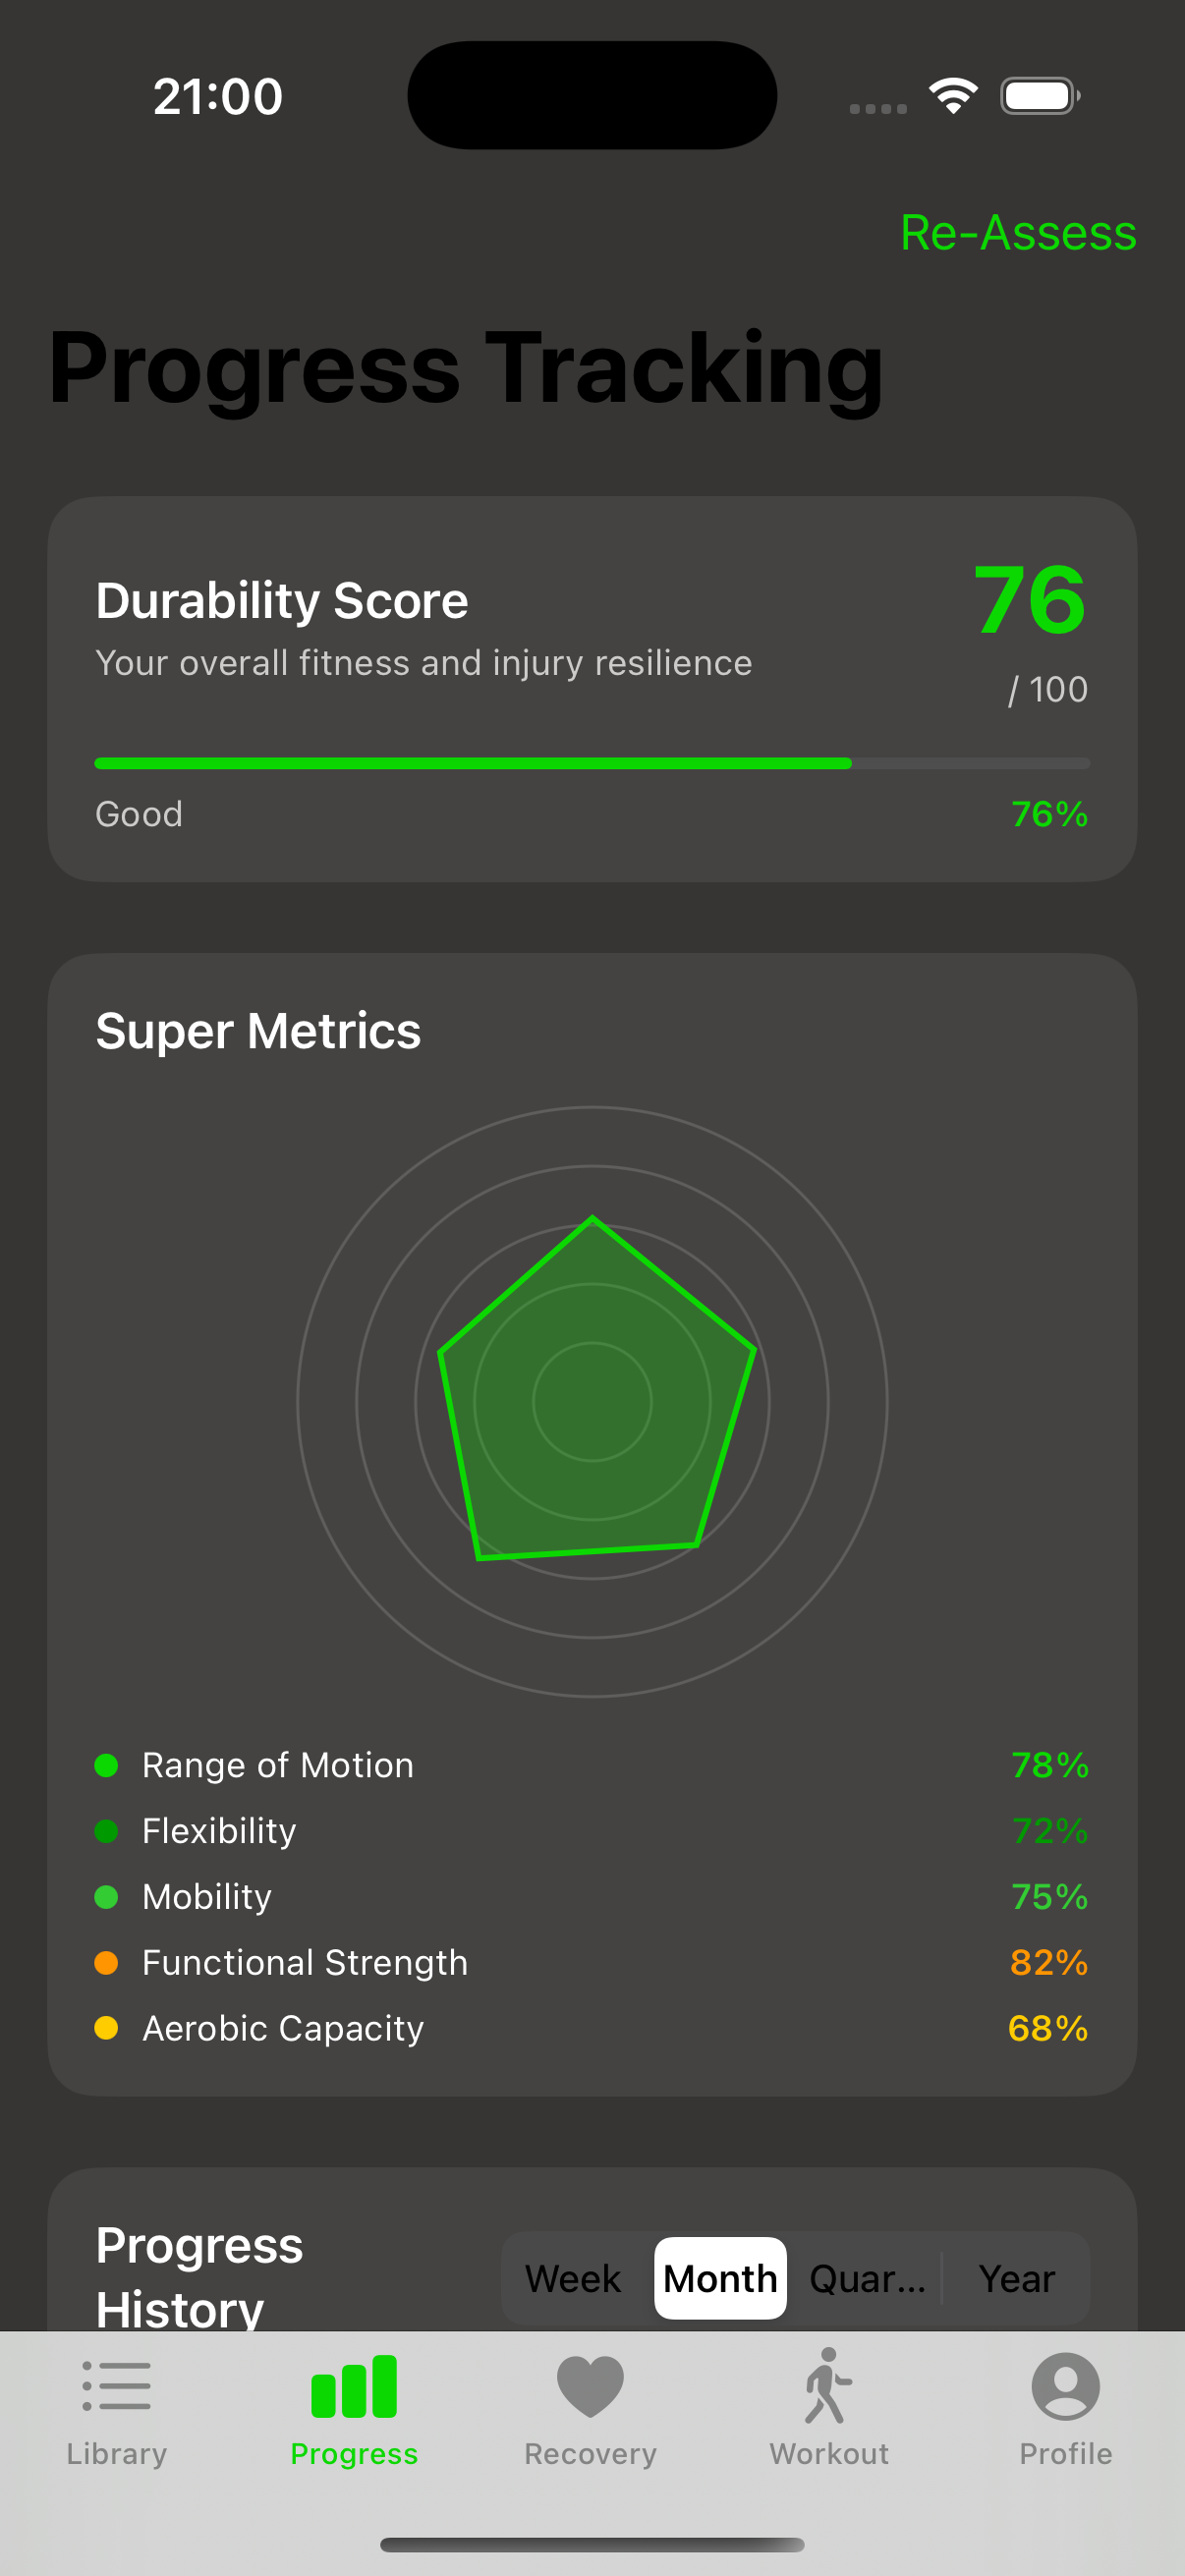
Task: Select the Month segment
Action: [719, 2278]
